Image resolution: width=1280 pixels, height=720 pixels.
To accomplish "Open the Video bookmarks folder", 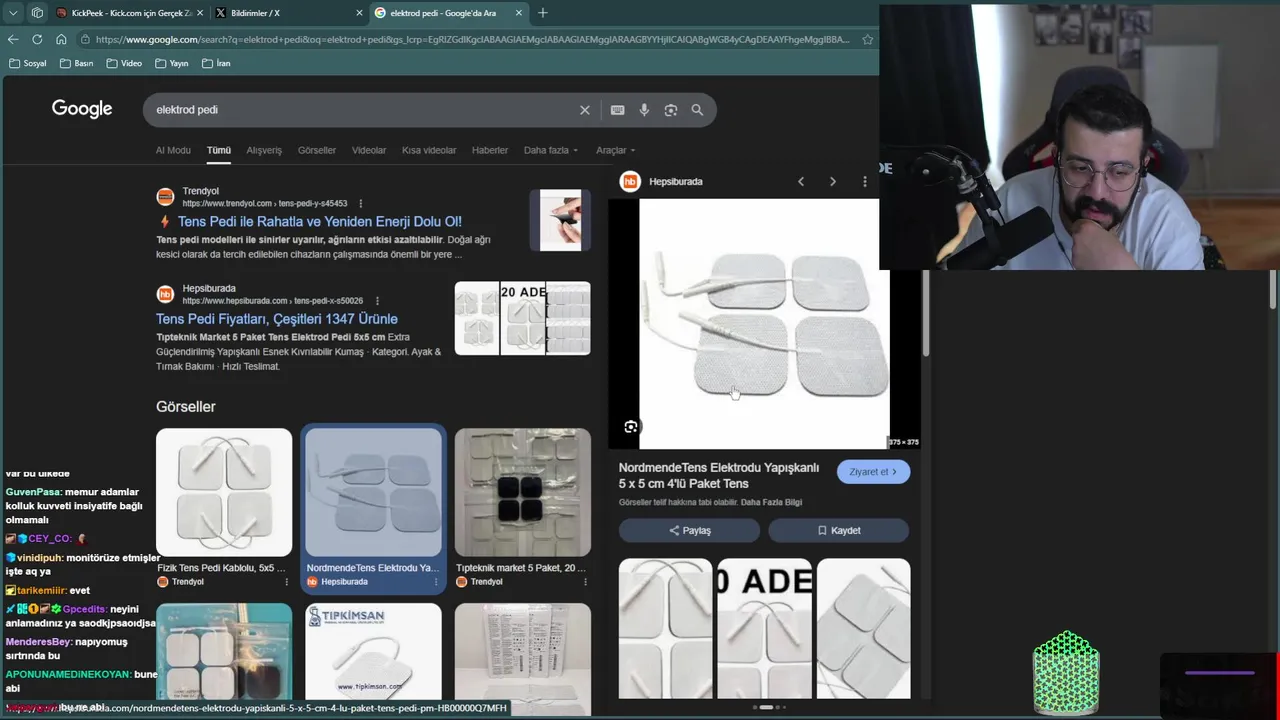I will pos(124,63).
